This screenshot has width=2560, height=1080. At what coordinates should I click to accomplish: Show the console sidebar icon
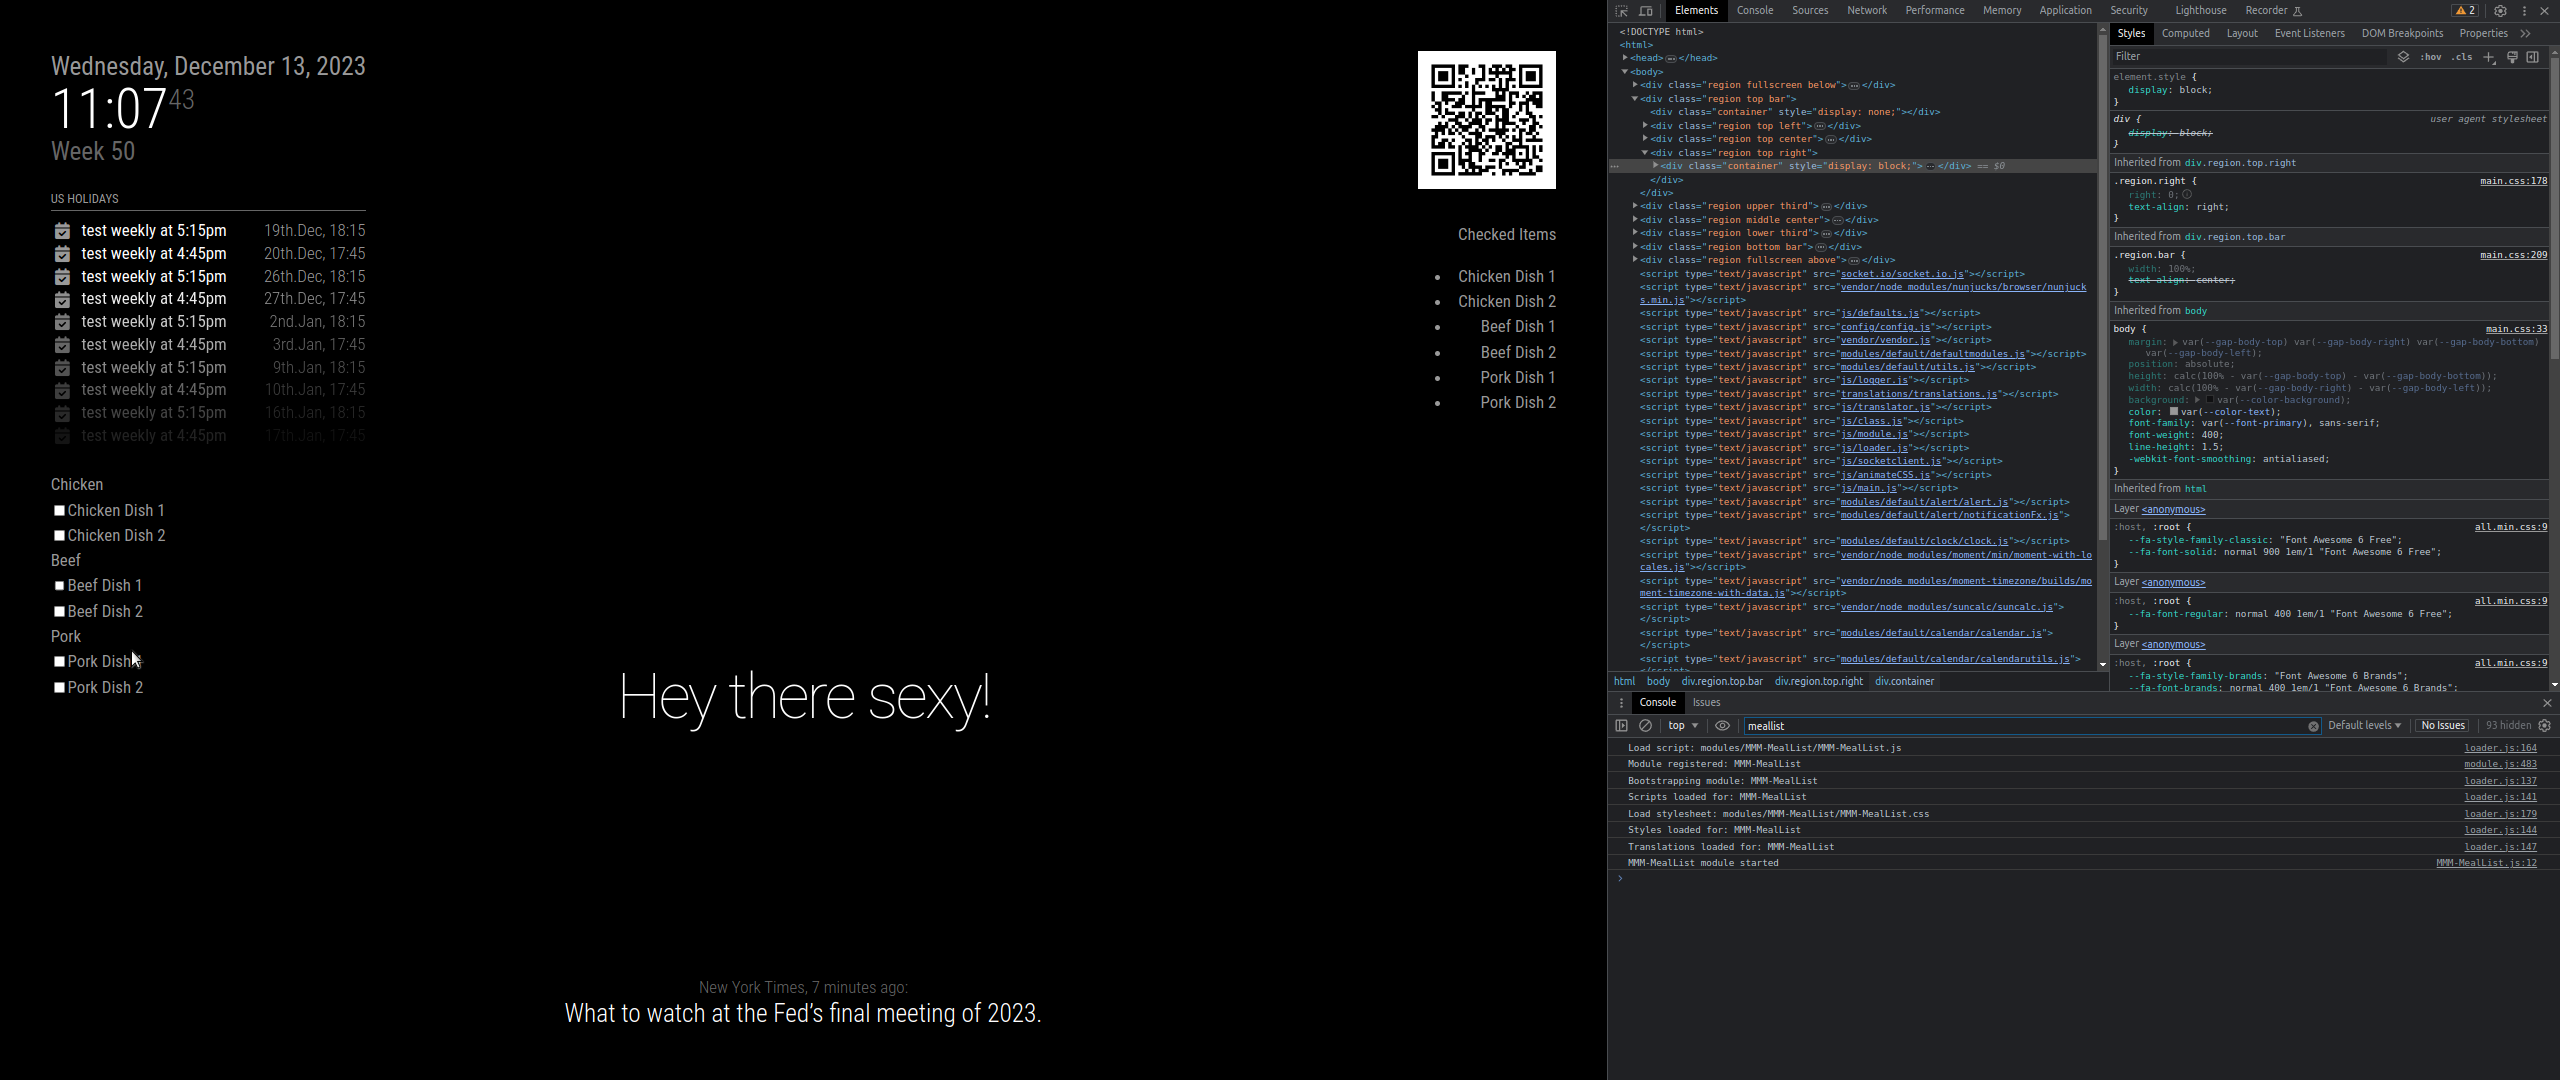(x=1622, y=726)
